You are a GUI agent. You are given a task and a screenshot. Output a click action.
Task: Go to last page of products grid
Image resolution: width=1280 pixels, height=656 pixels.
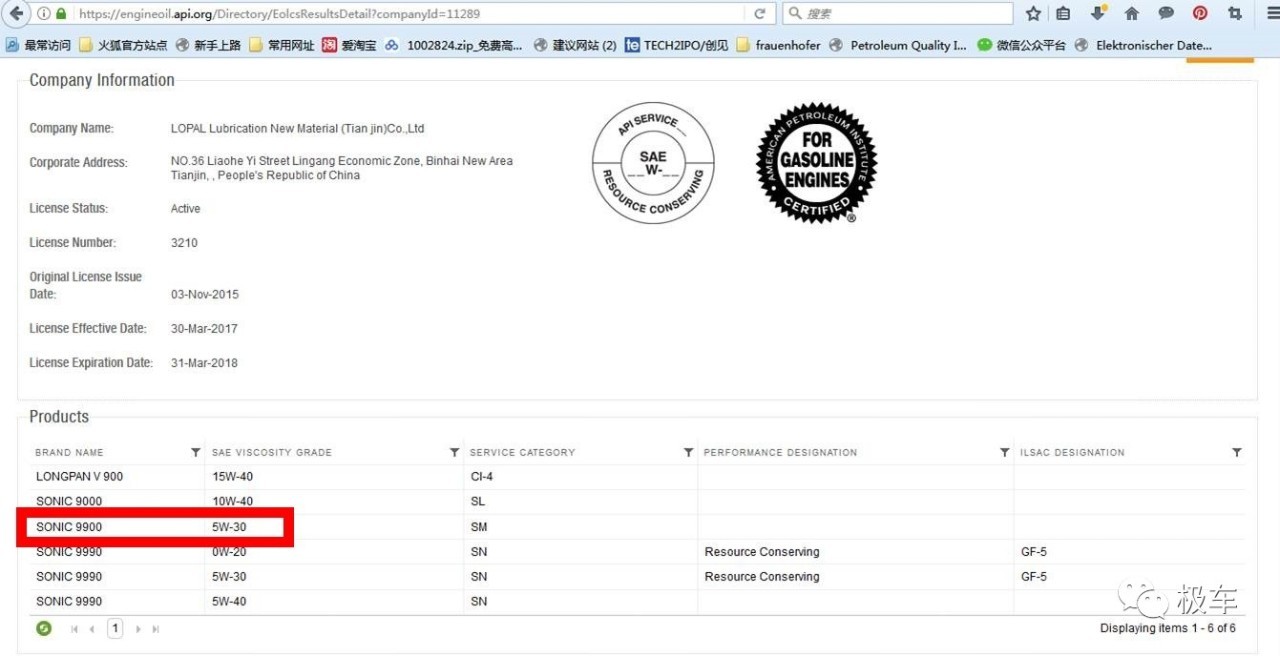pyautogui.click(x=155, y=629)
